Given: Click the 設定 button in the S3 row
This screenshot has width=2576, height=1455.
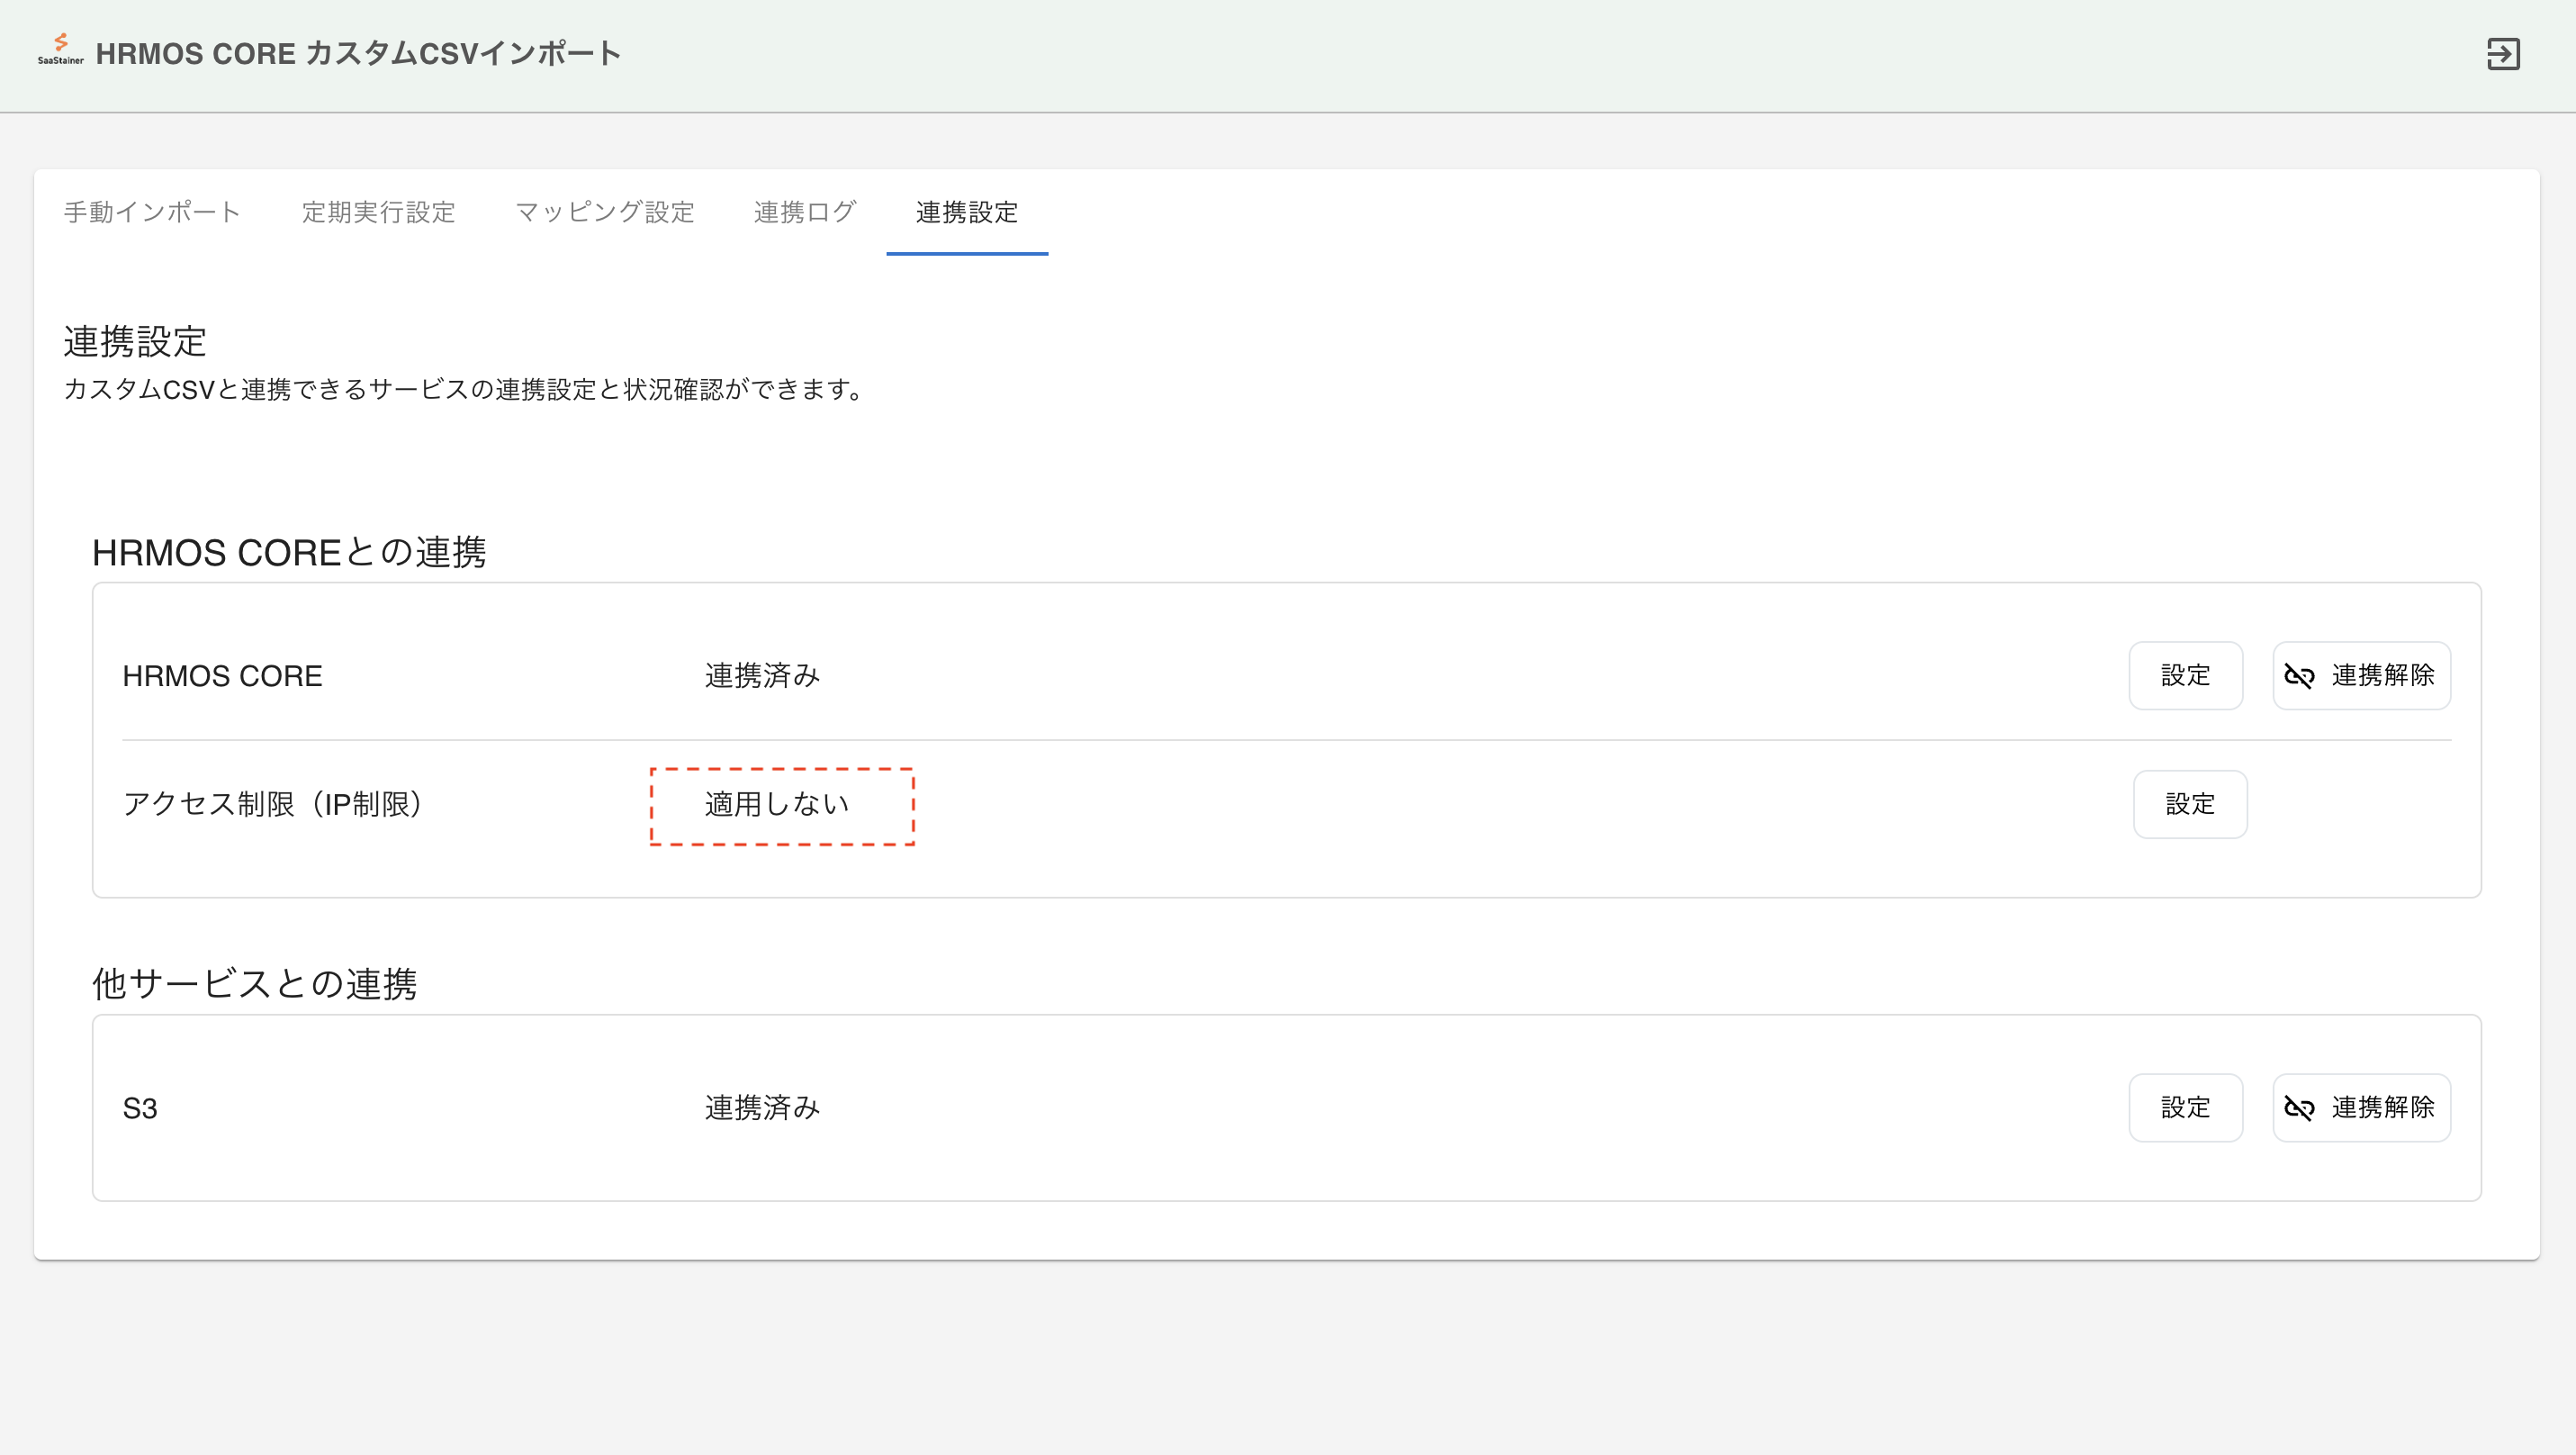Looking at the screenshot, I should tap(2185, 1108).
